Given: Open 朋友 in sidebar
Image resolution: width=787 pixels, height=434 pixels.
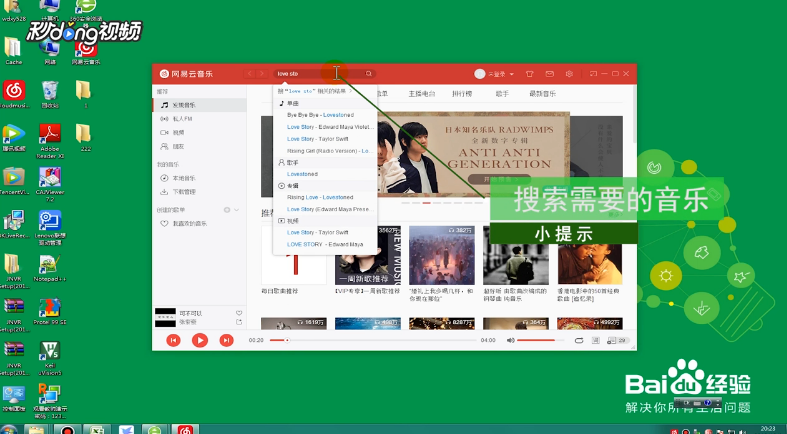Looking at the screenshot, I should pyautogui.click(x=200, y=147).
